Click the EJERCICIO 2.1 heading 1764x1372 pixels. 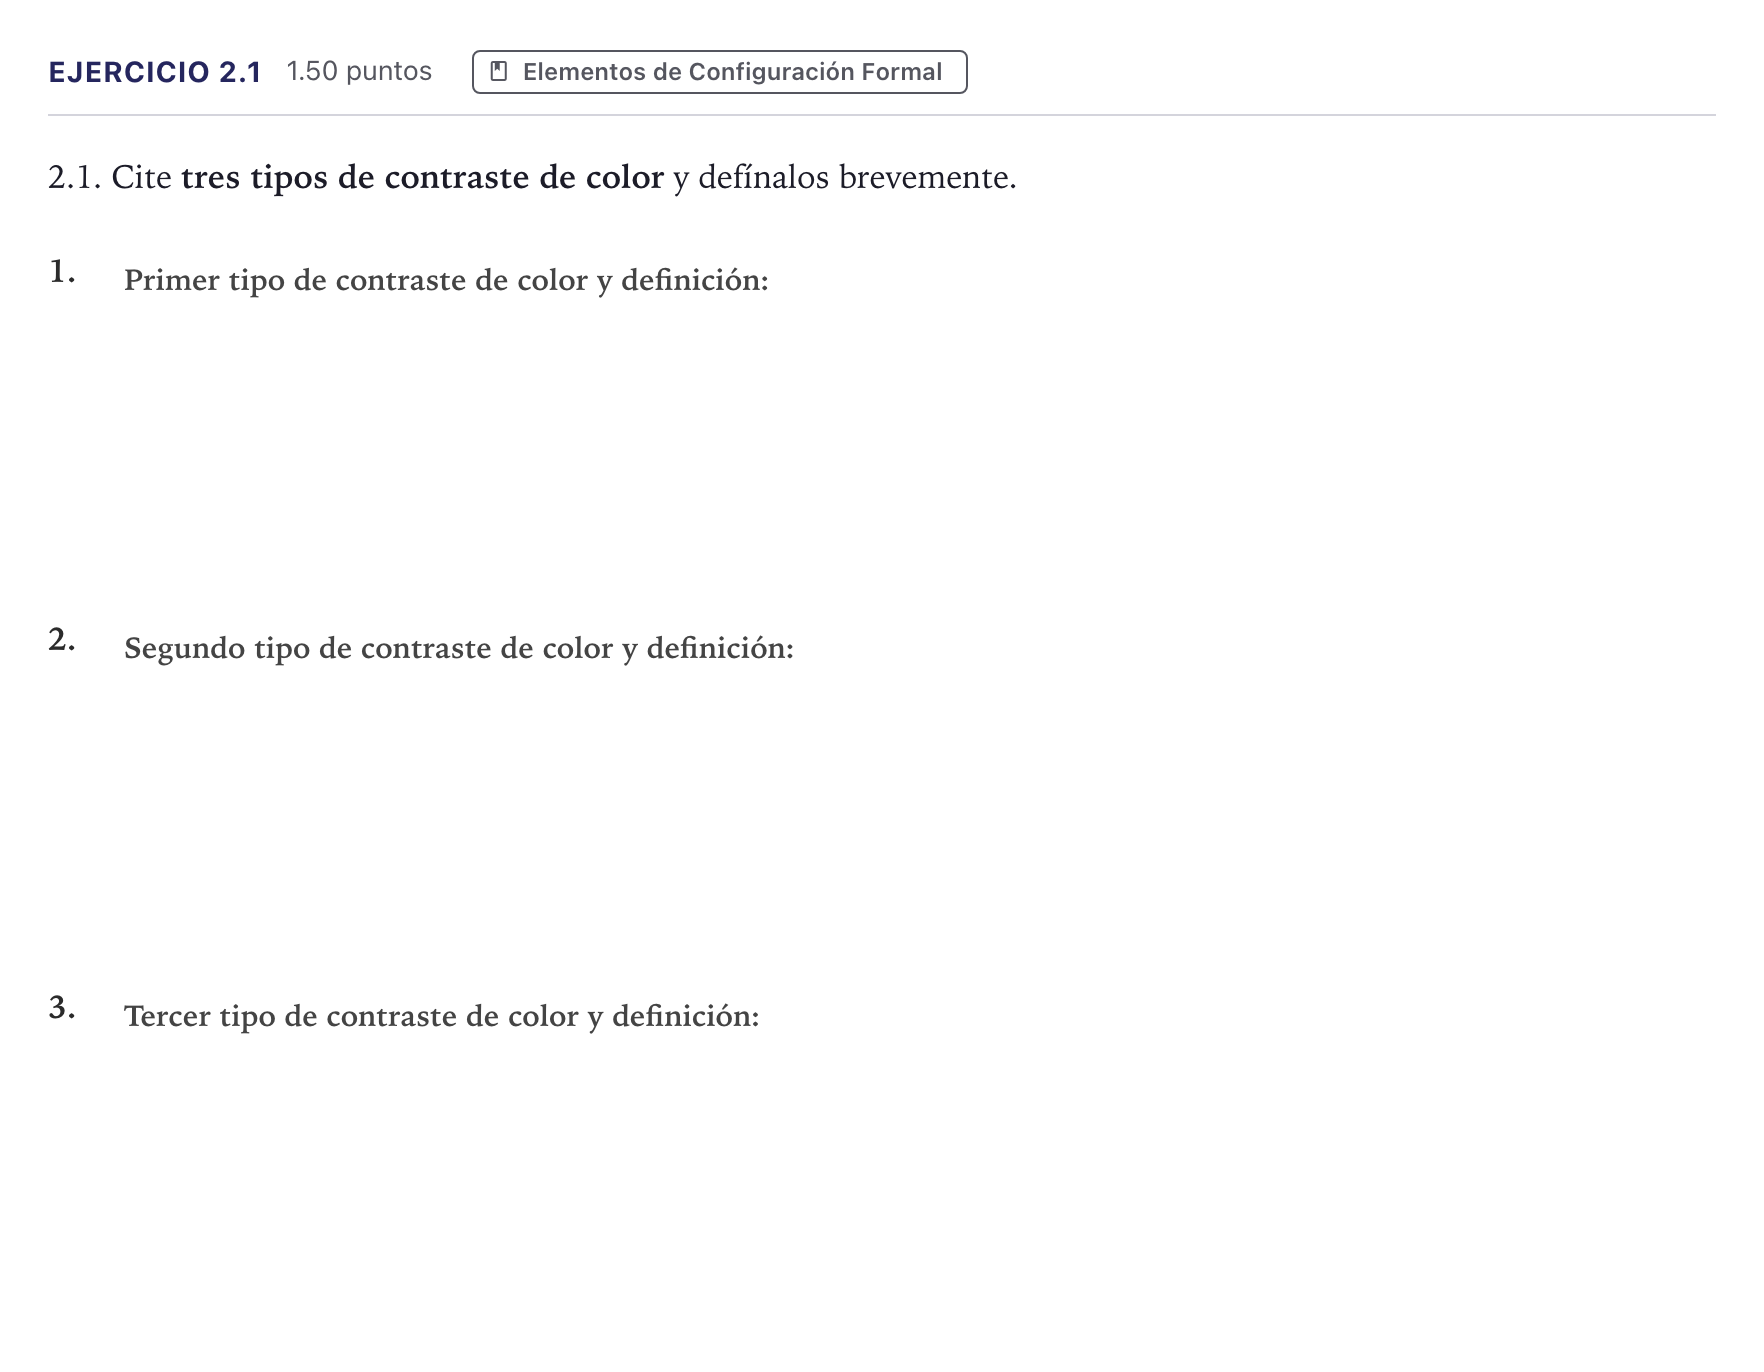155,72
